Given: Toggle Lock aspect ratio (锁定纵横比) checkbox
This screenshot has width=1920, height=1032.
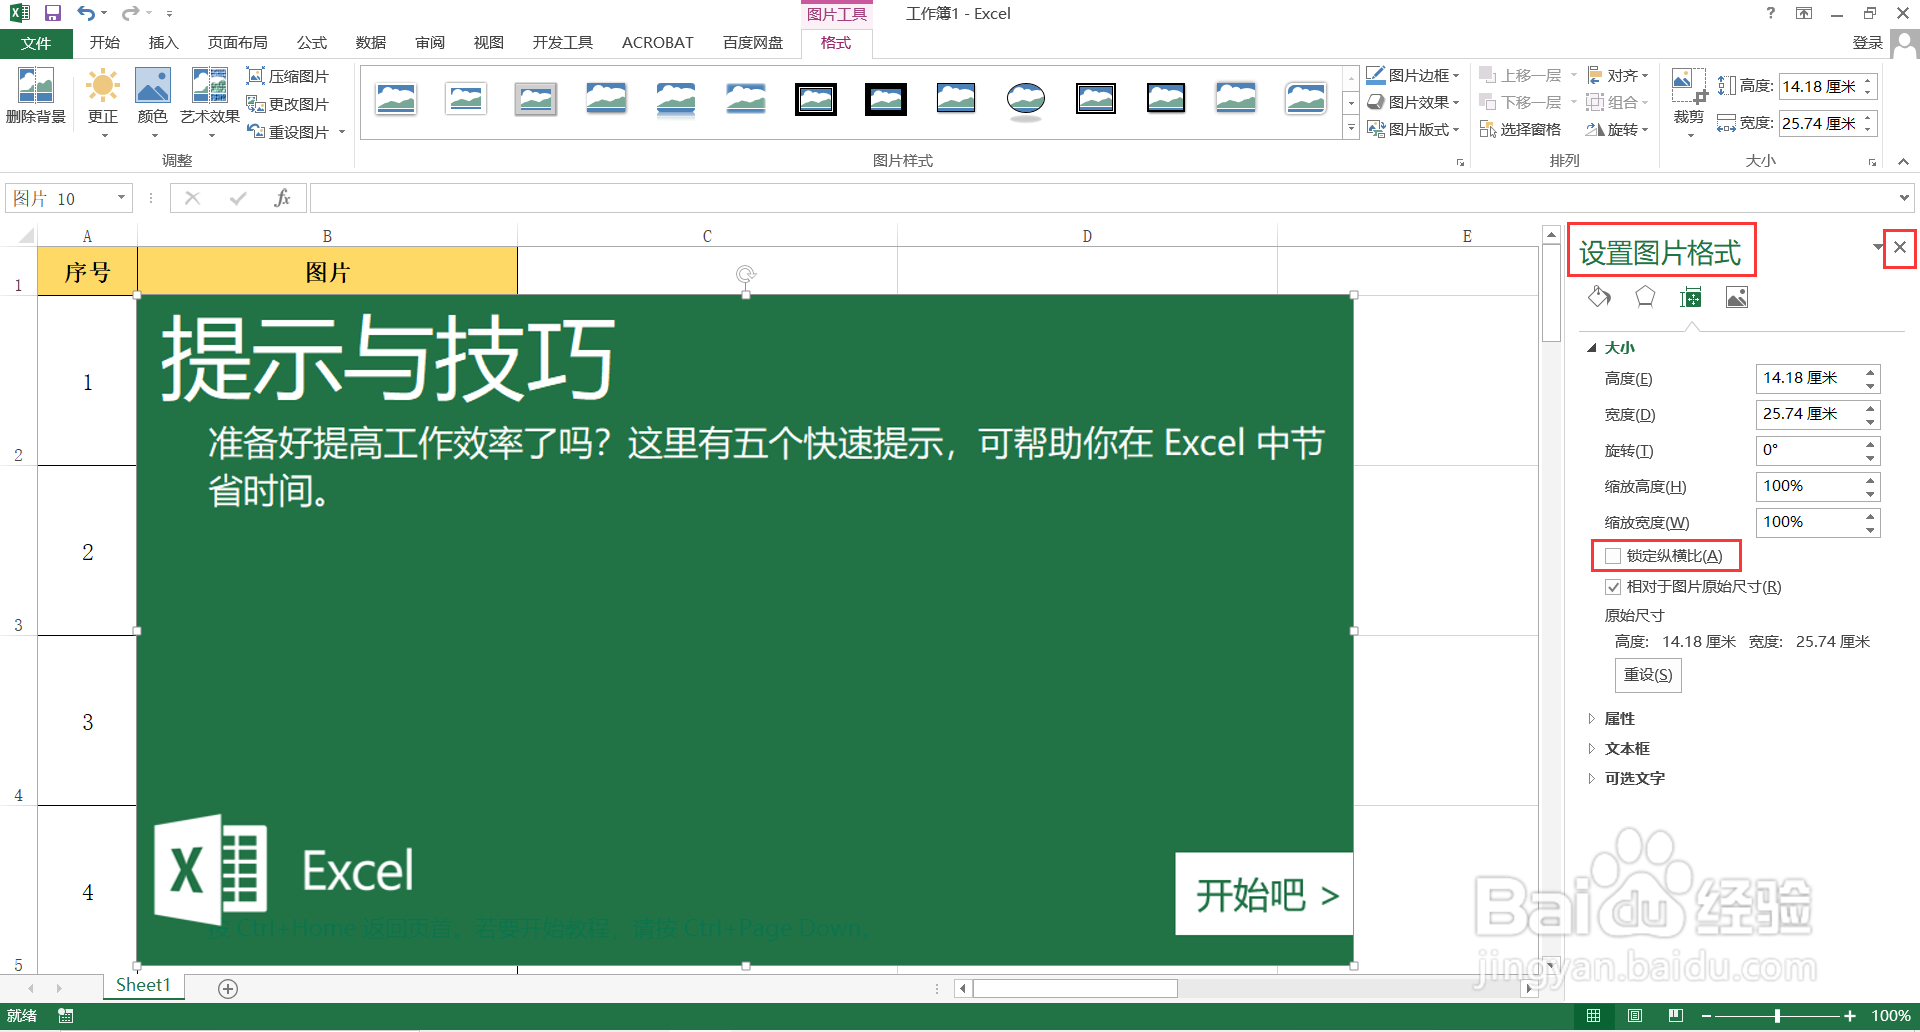Looking at the screenshot, I should (1612, 556).
